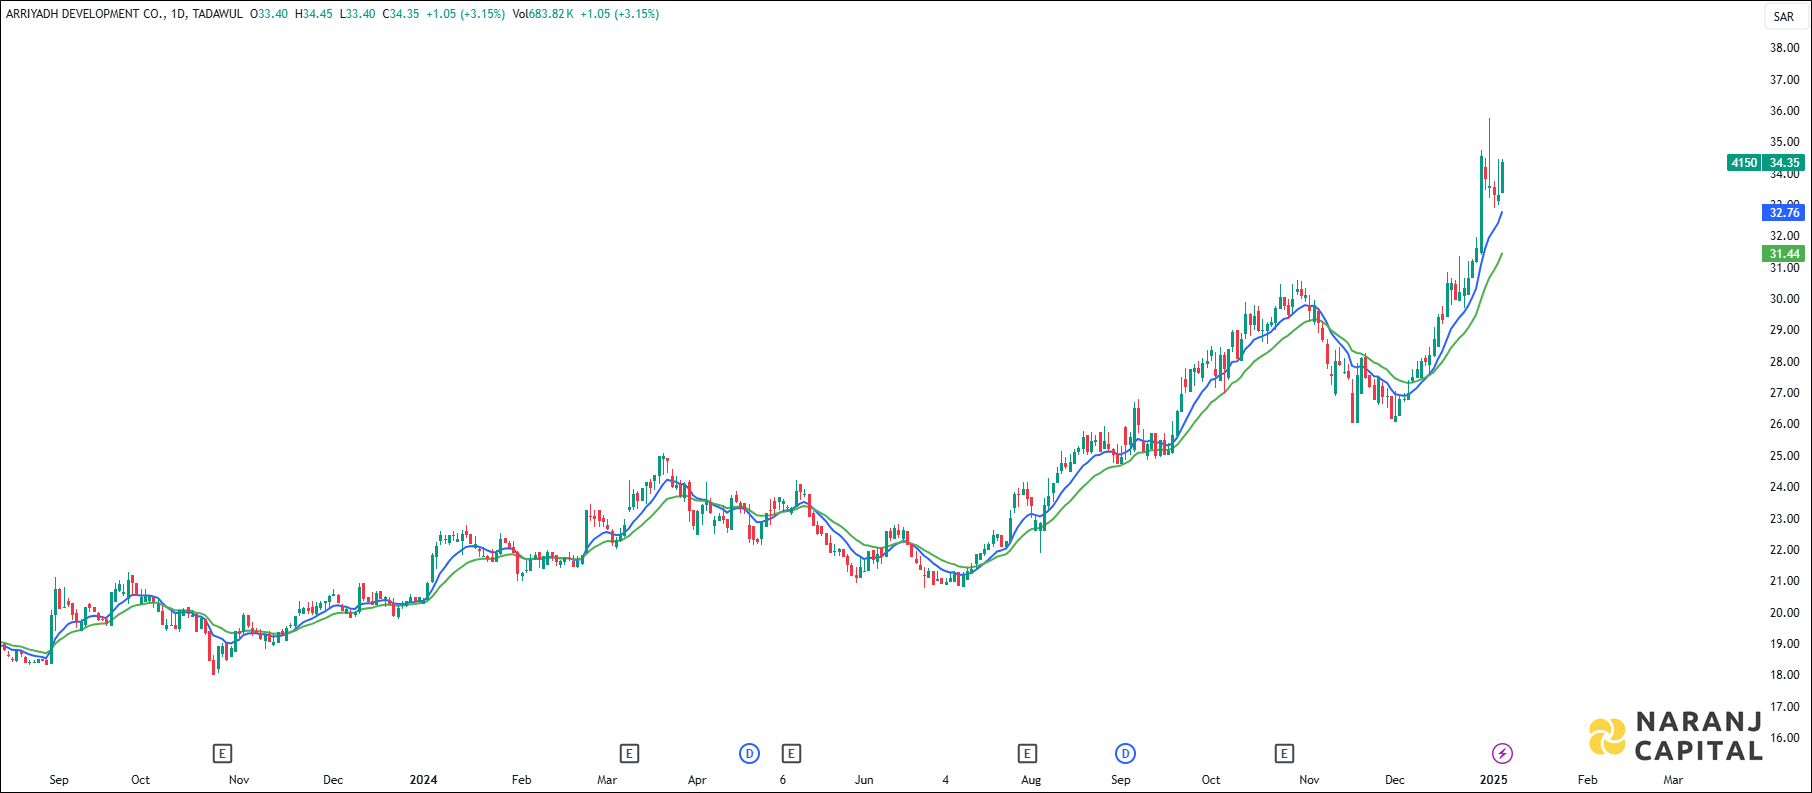Click the 29.00 price axis label
1812x793 pixels.
1785,330
